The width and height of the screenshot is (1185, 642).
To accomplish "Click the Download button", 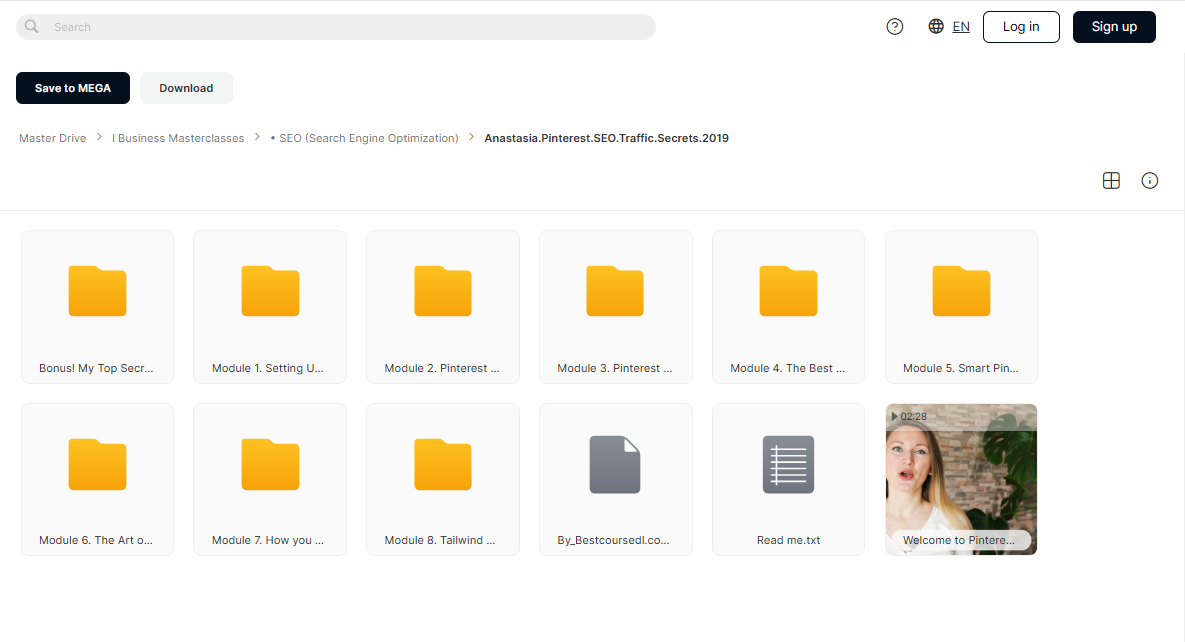I will (x=186, y=88).
